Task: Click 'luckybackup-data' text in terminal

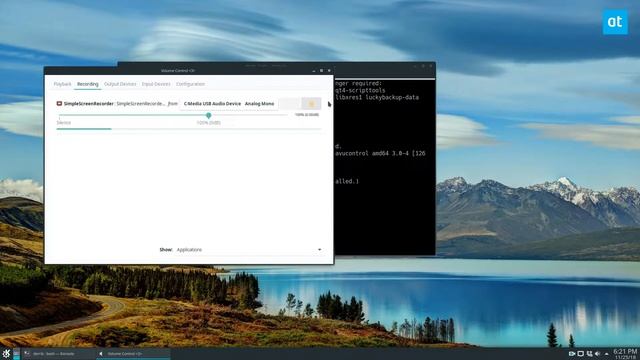Action: coord(392,98)
